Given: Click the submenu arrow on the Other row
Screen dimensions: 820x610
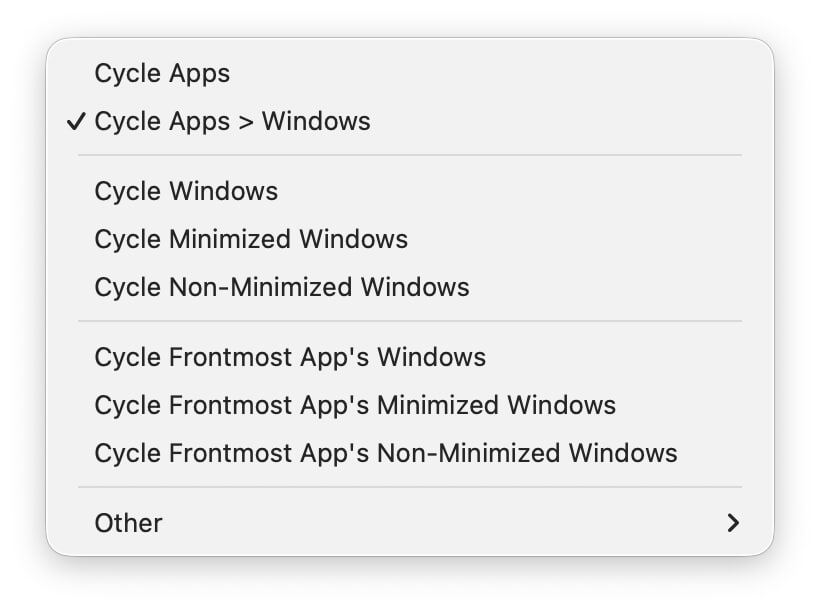Looking at the screenshot, I should point(733,523).
